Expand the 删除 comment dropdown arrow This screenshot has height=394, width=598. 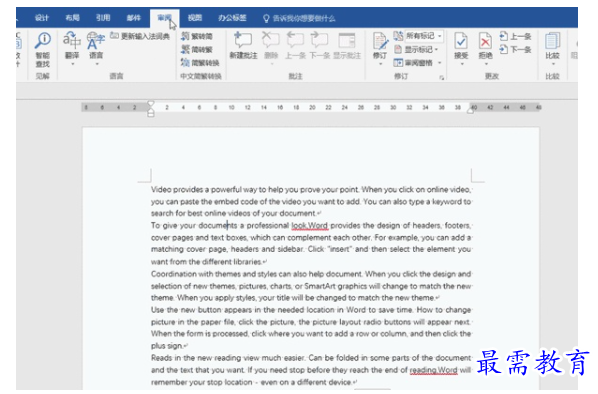pyautogui.click(x=272, y=64)
